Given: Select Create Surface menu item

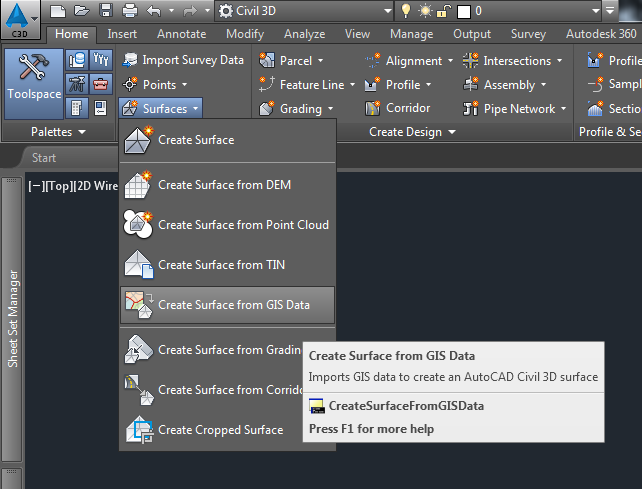Looking at the screenshot, I should point(228,140).
